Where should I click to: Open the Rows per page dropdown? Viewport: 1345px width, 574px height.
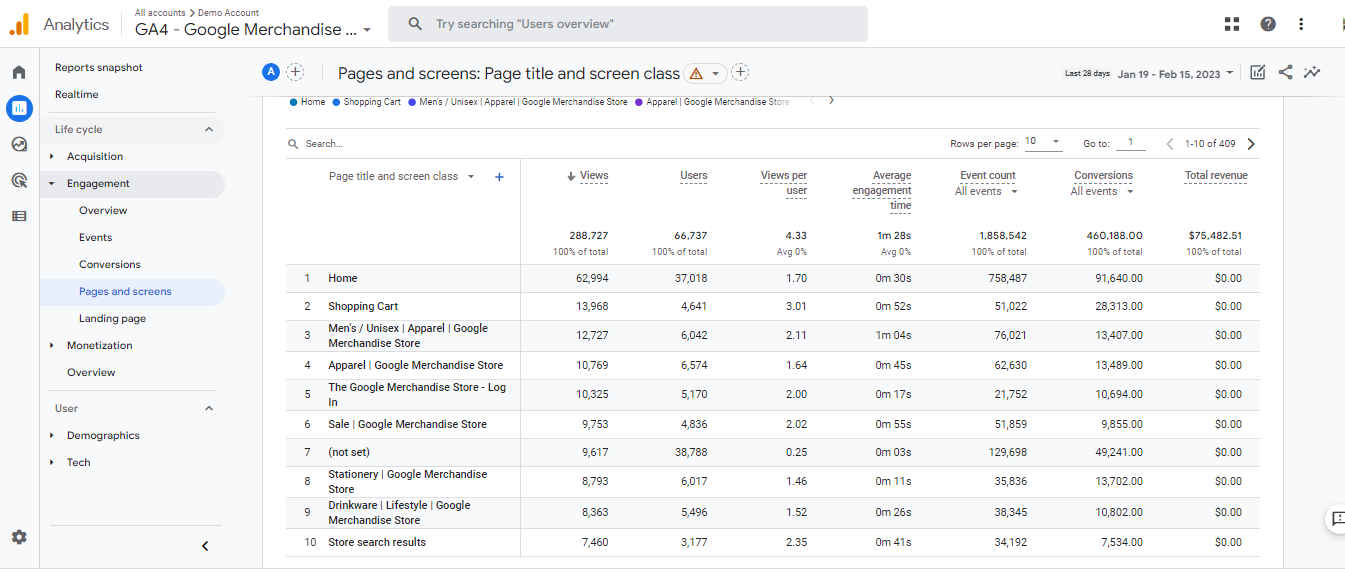(x=1043, y=142)
